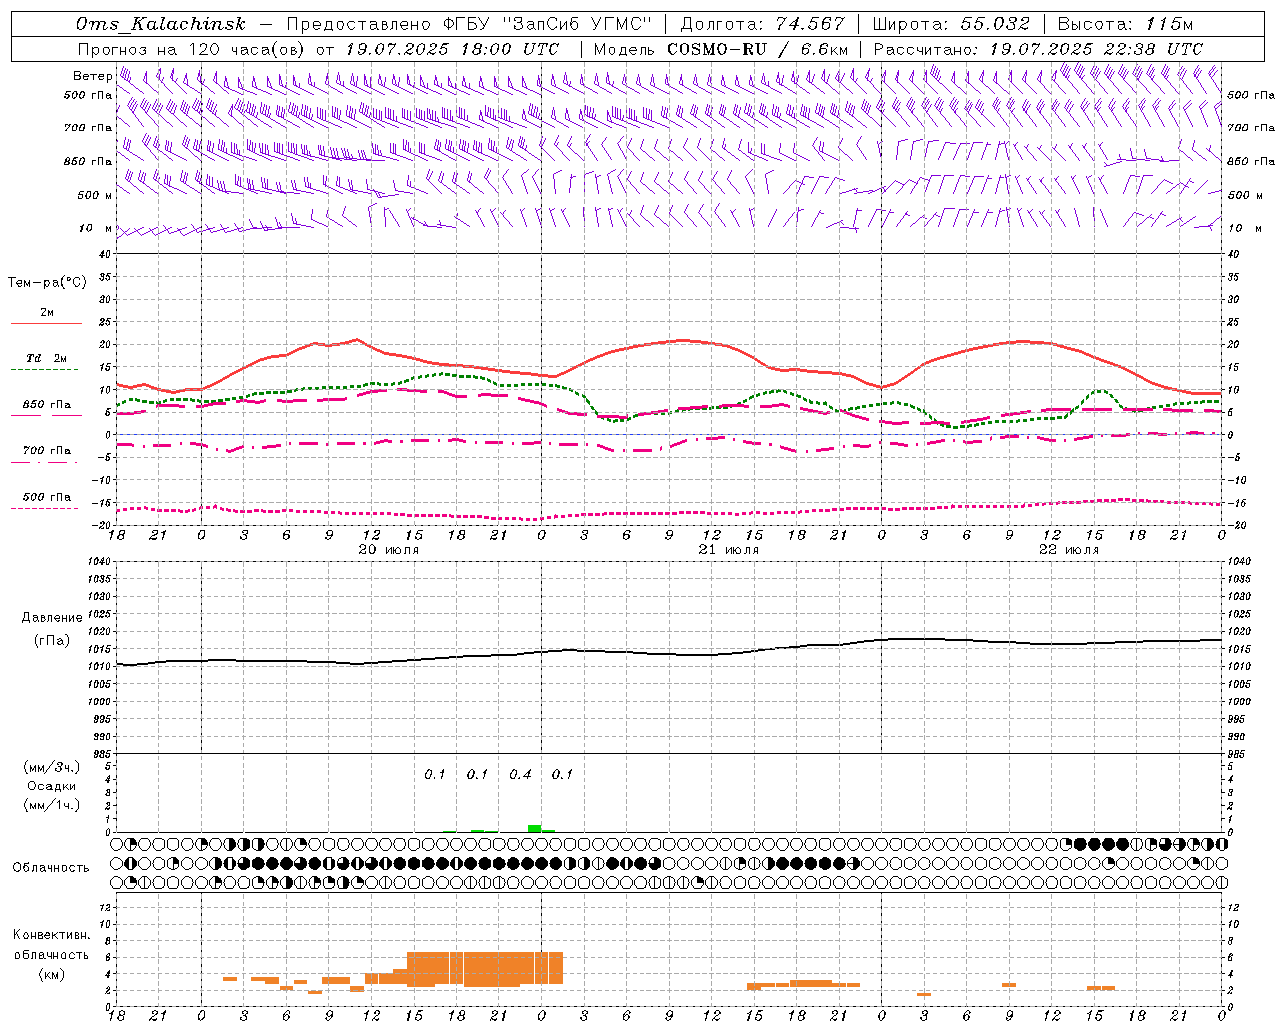Click the 'Конвективн.' convective cloud label
The width and height of the screenshot is (1280, 1024).
coord(51,935)
